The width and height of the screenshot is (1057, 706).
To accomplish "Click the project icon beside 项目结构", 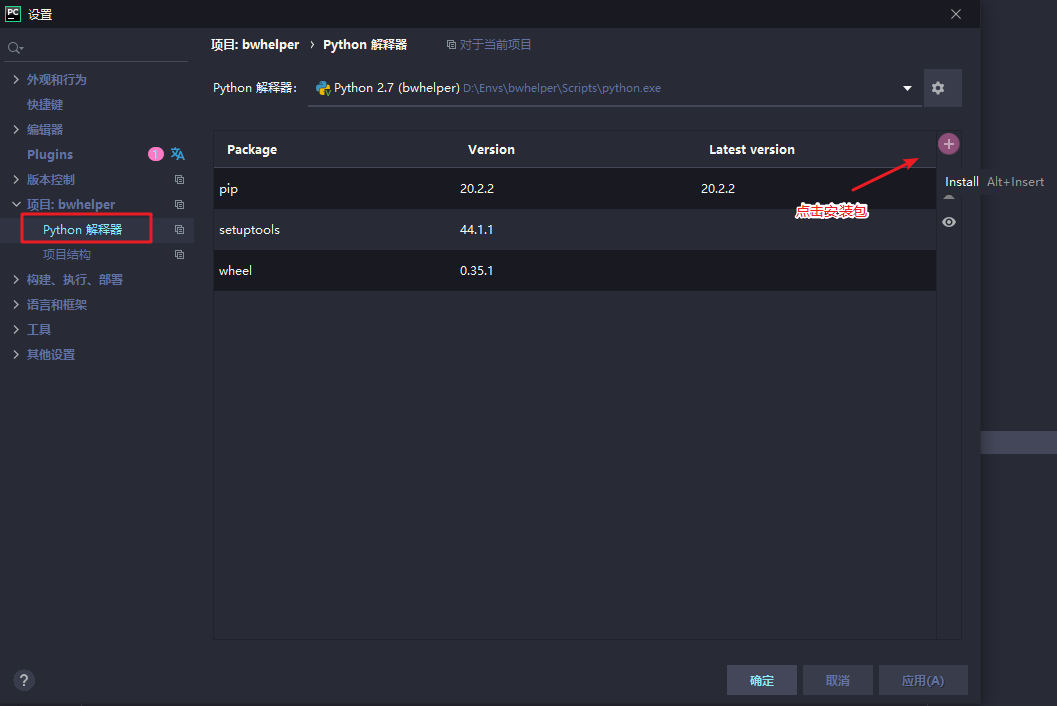I will 179,255.
